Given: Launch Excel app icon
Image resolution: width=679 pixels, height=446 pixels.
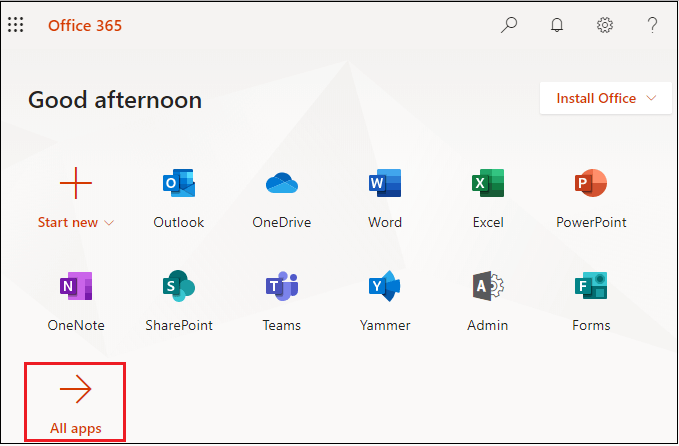Looking at the screenshot, I should click(488, 183).
